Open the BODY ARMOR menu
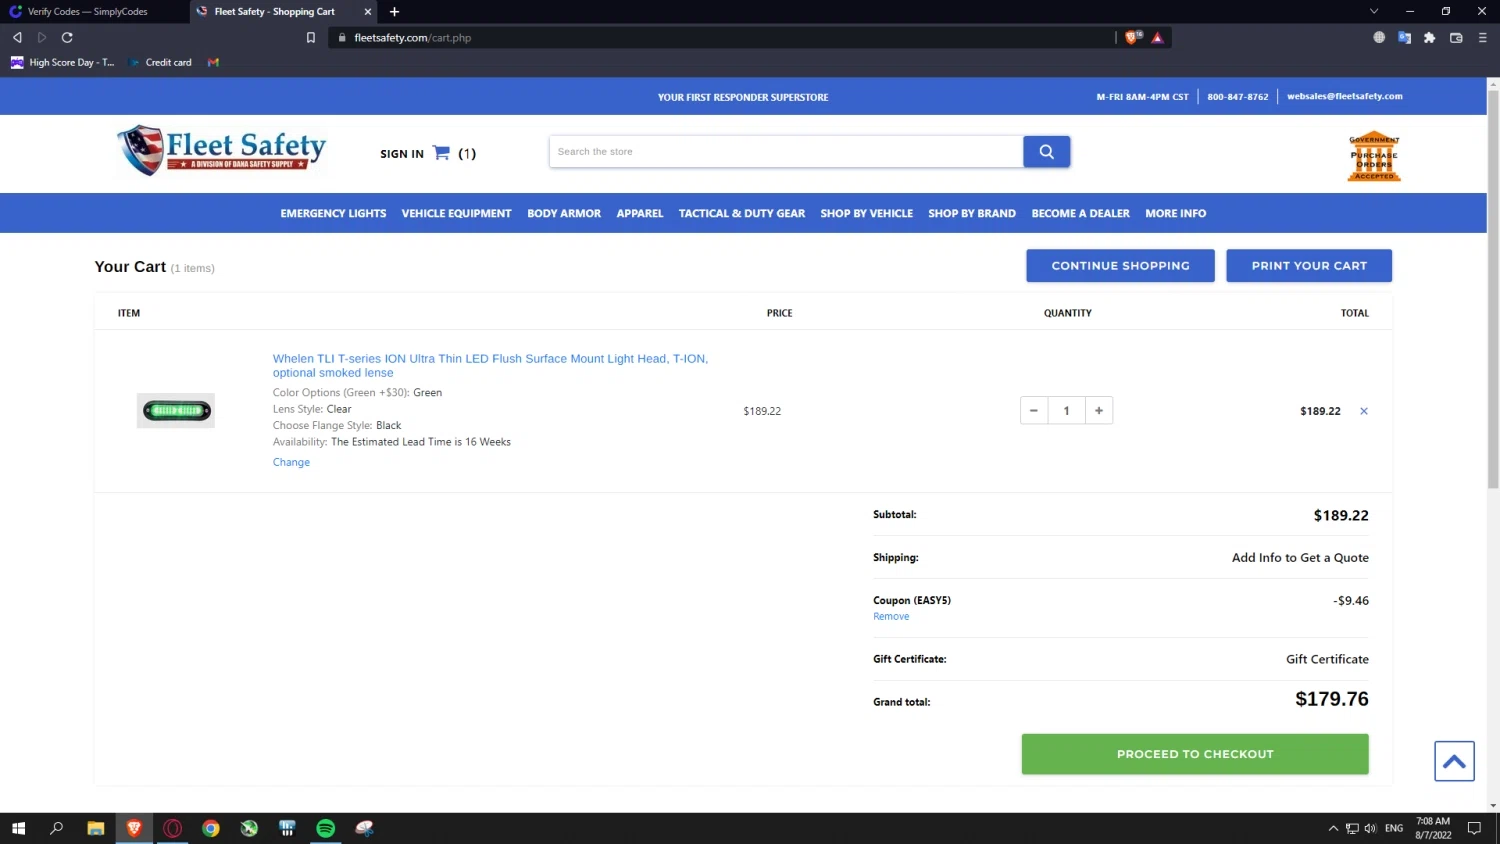The height and width of the screenshot is (844, 1500). [x=564, y=213]
